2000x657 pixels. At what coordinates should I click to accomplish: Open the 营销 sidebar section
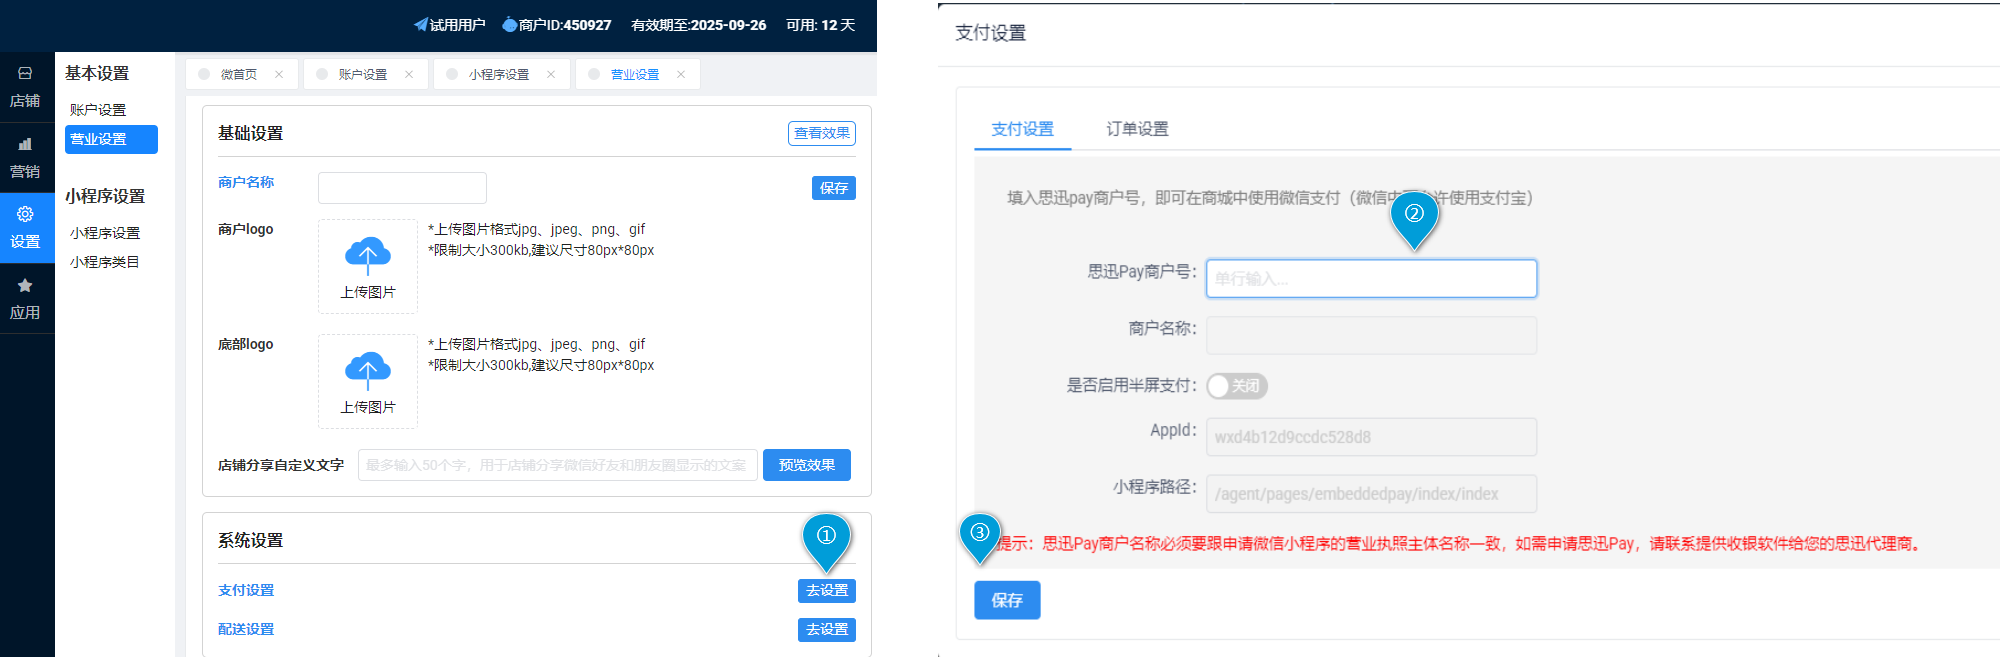(x=26, y=158)
